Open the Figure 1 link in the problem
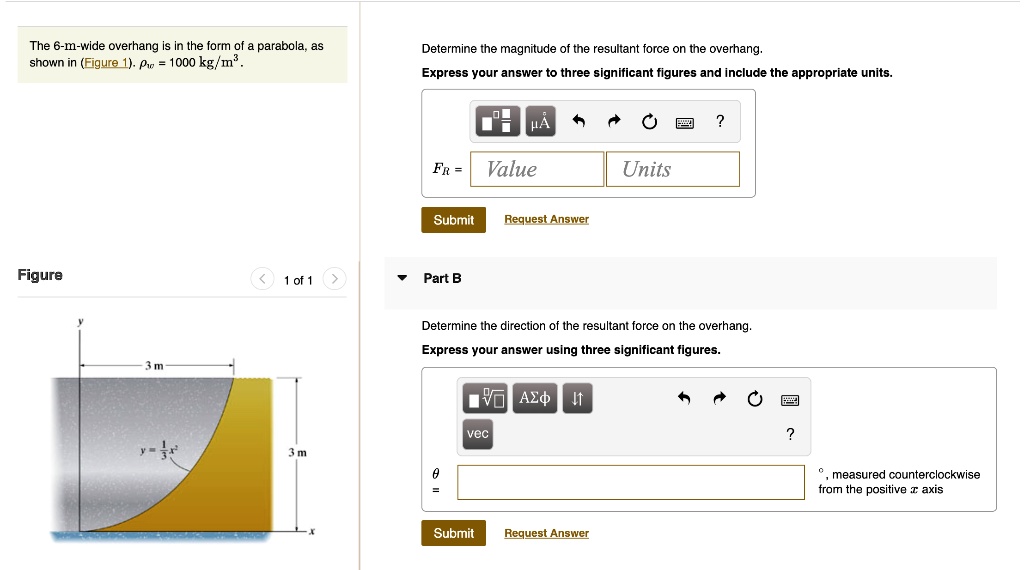Image resolution: width=1024 pixels, height=570 pixels. pyautogui.click(x=105, y=63)
